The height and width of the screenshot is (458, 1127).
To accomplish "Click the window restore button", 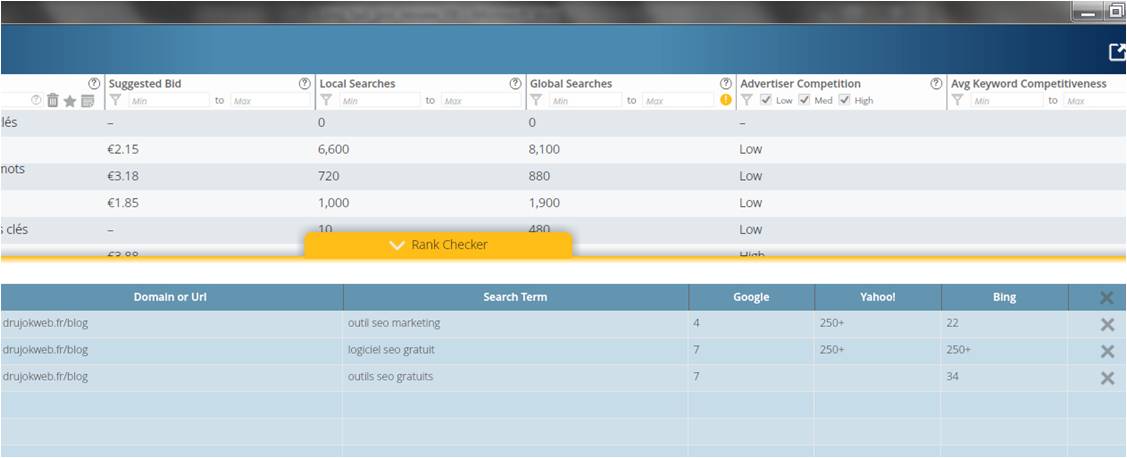I will pyautogui.click(x=1118, y=12).
